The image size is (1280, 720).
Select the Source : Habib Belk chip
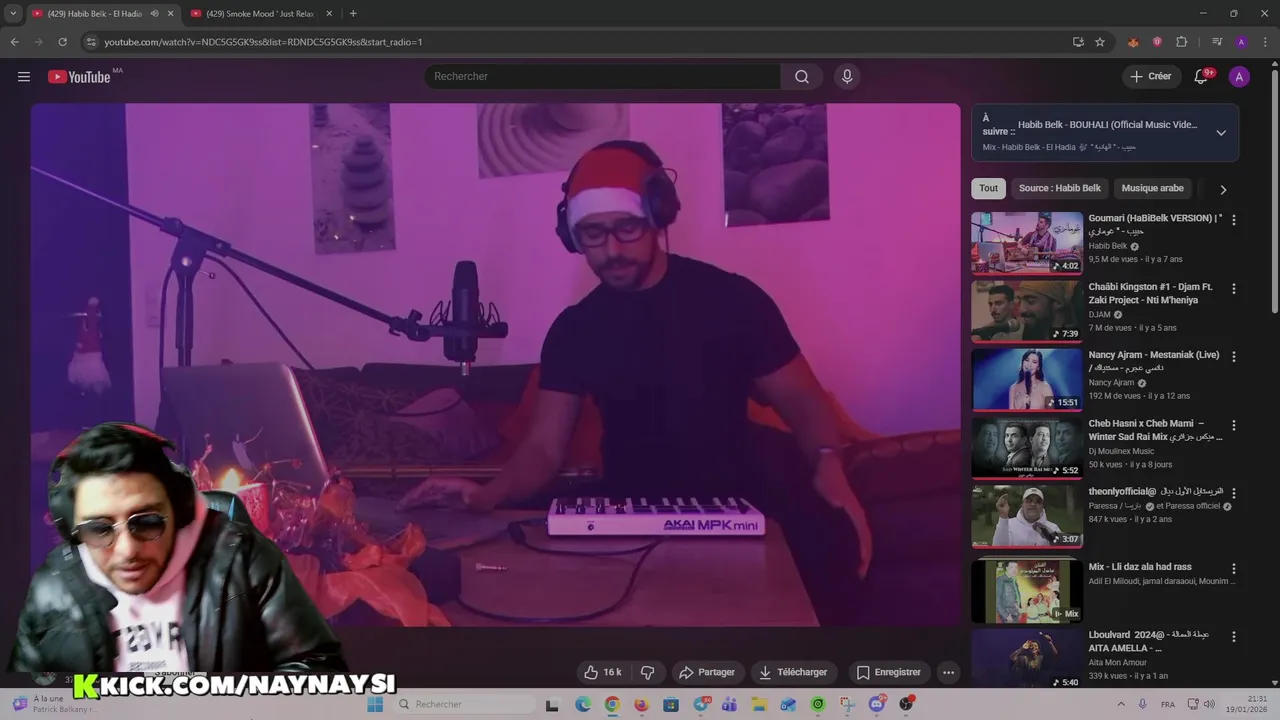[x=1059, y=188]
